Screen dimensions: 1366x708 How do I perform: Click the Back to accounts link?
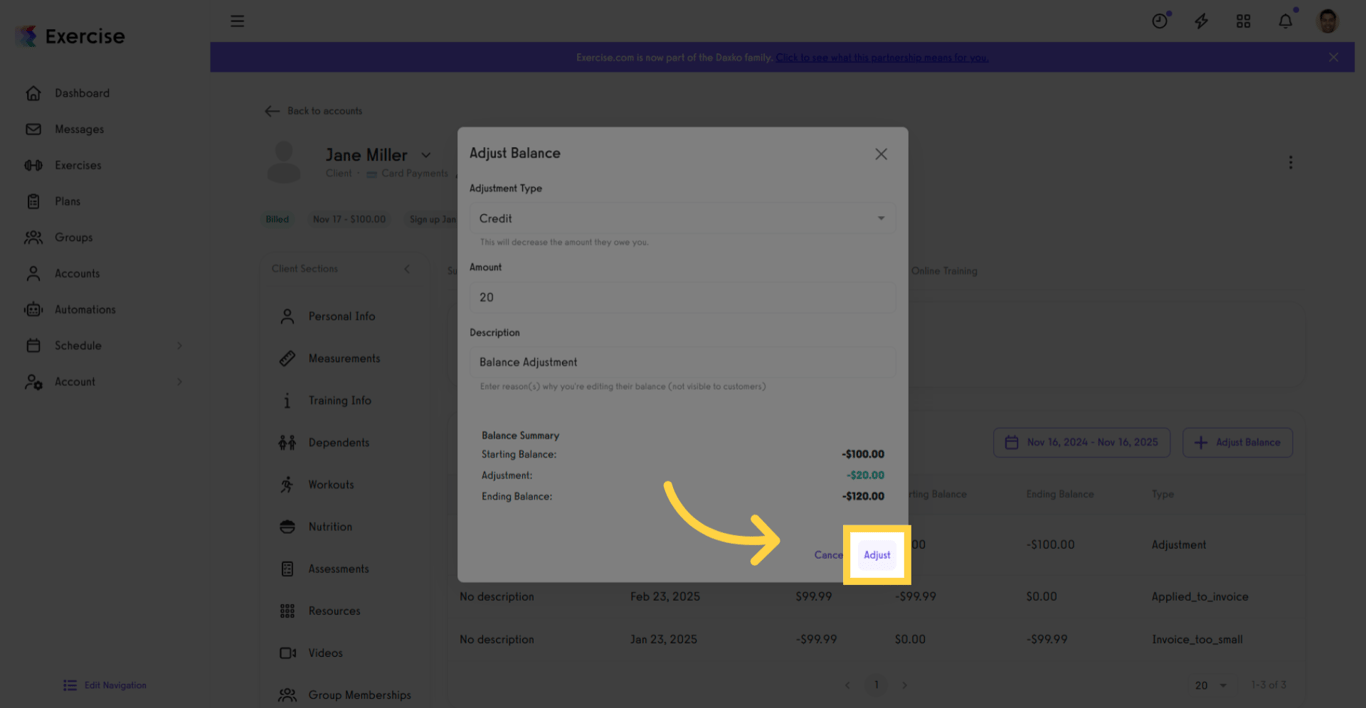(x=313, y=111)
